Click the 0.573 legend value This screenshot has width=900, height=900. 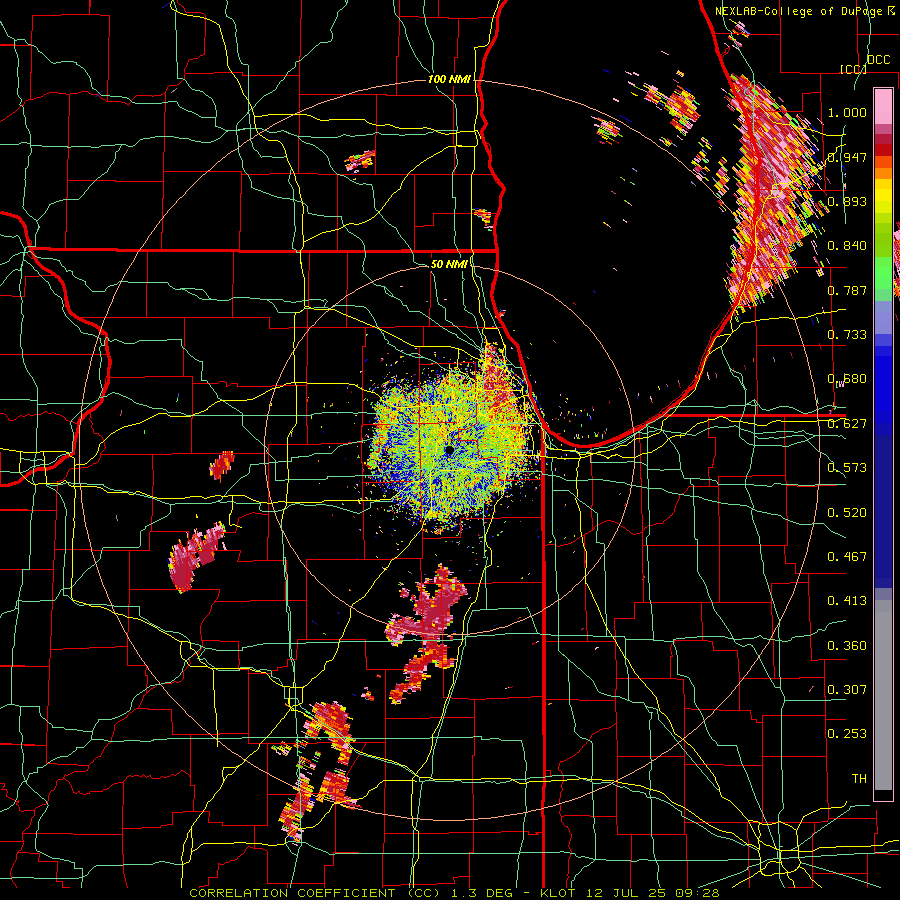coord(847,468)
